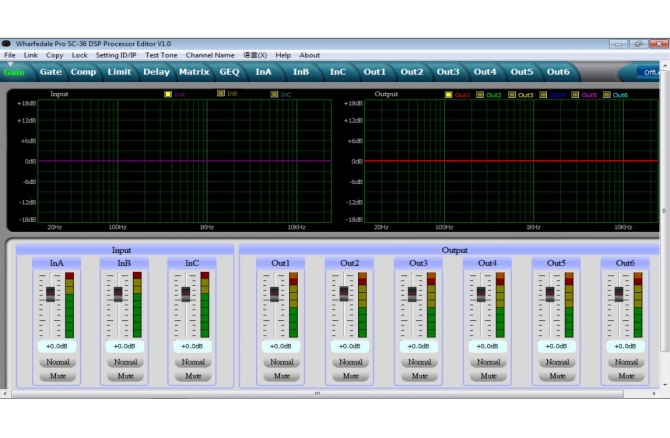Toggle Normal phase button on InC

(x=193, y=362)
